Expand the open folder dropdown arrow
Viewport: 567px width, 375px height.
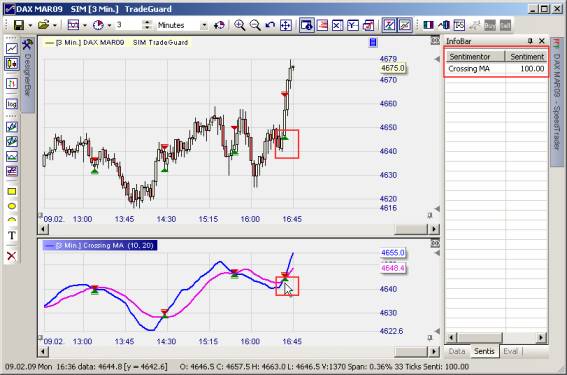point(55,25)
